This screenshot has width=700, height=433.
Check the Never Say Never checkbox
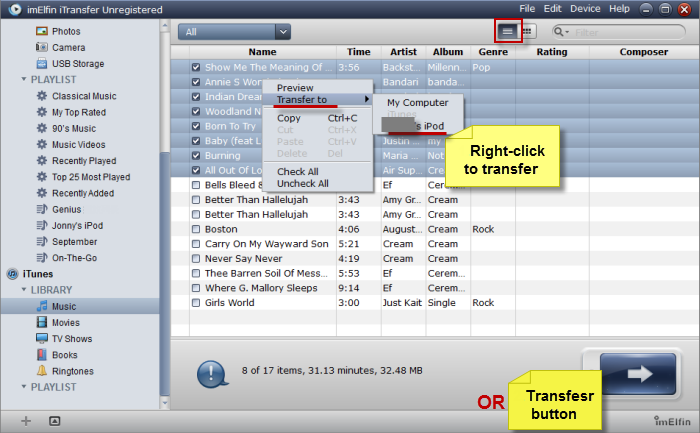pyautogui.click(x=196, y=258)
